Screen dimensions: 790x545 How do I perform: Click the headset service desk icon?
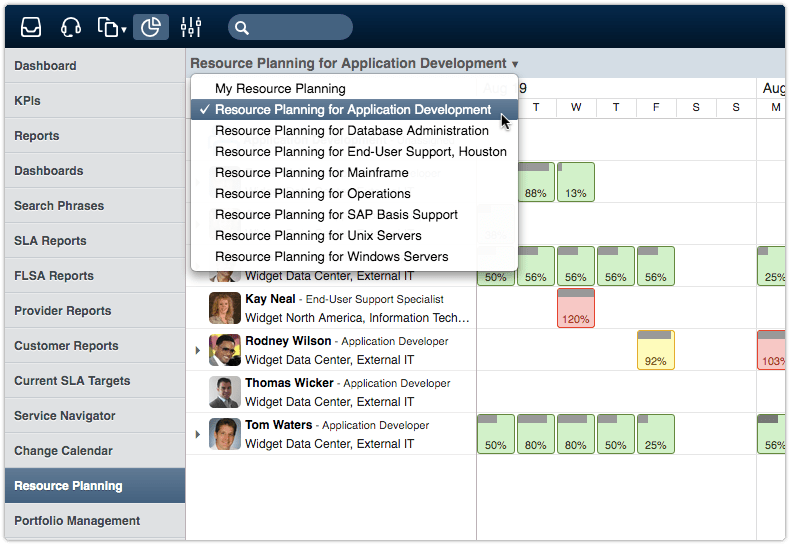click(x=70, y=27)
